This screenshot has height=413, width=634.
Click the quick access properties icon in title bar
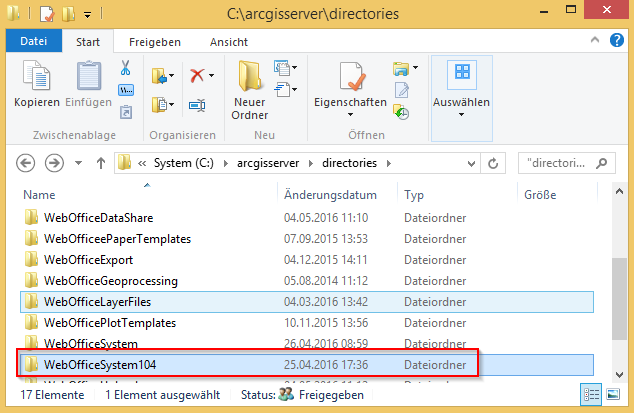coord(47,14)
